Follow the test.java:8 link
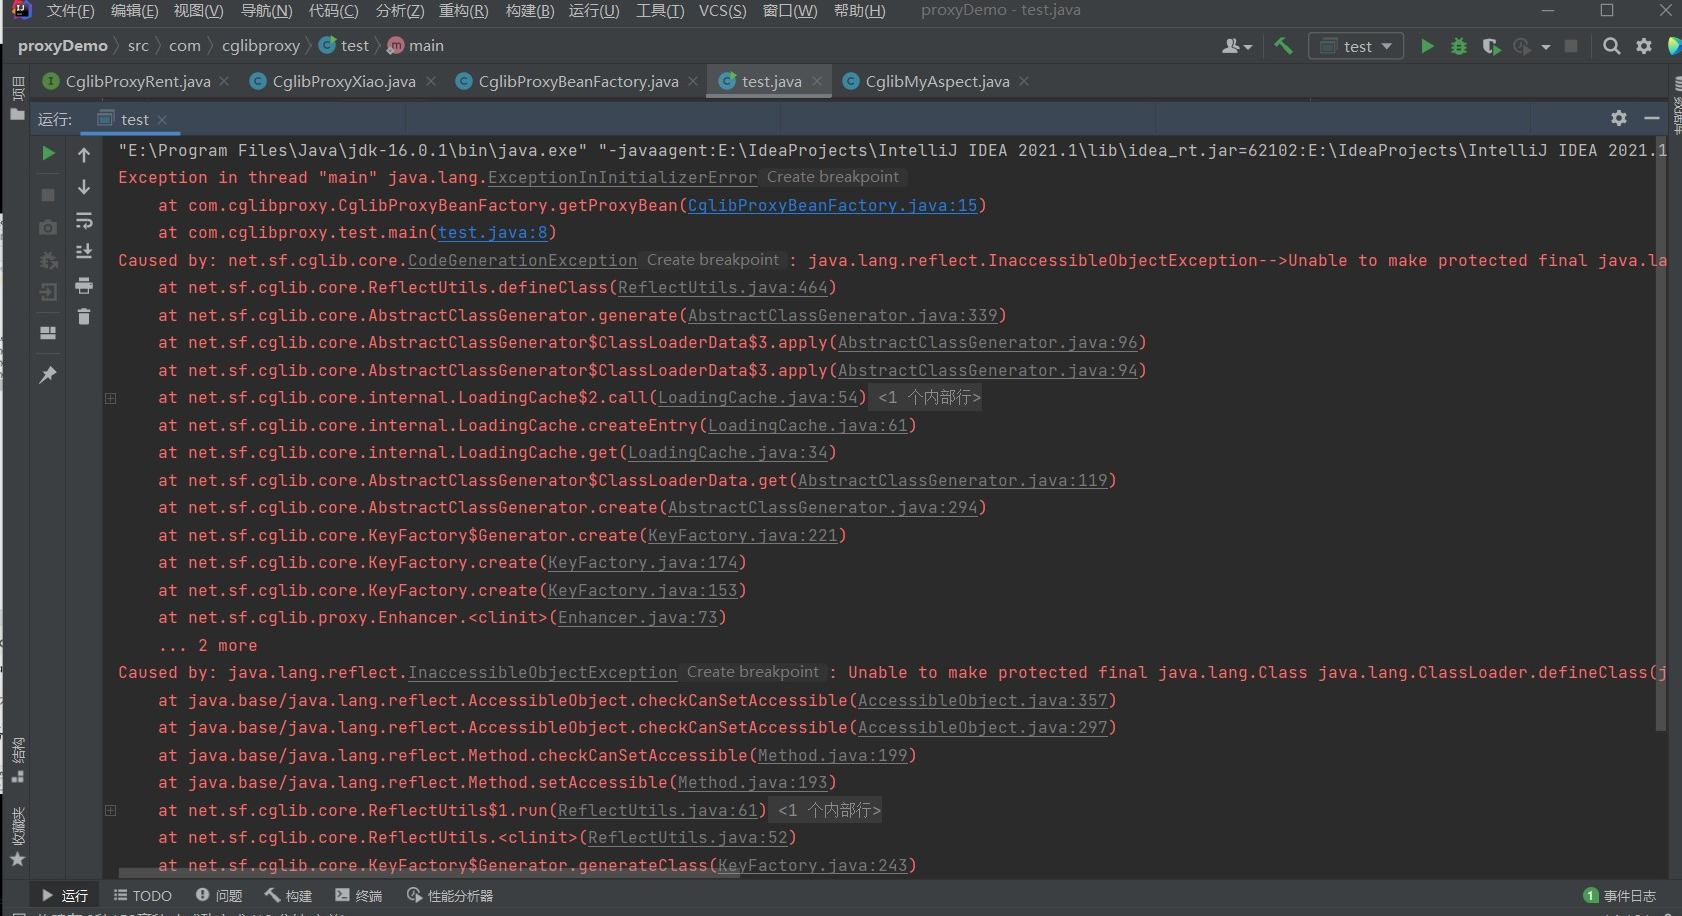 point(492,232)
